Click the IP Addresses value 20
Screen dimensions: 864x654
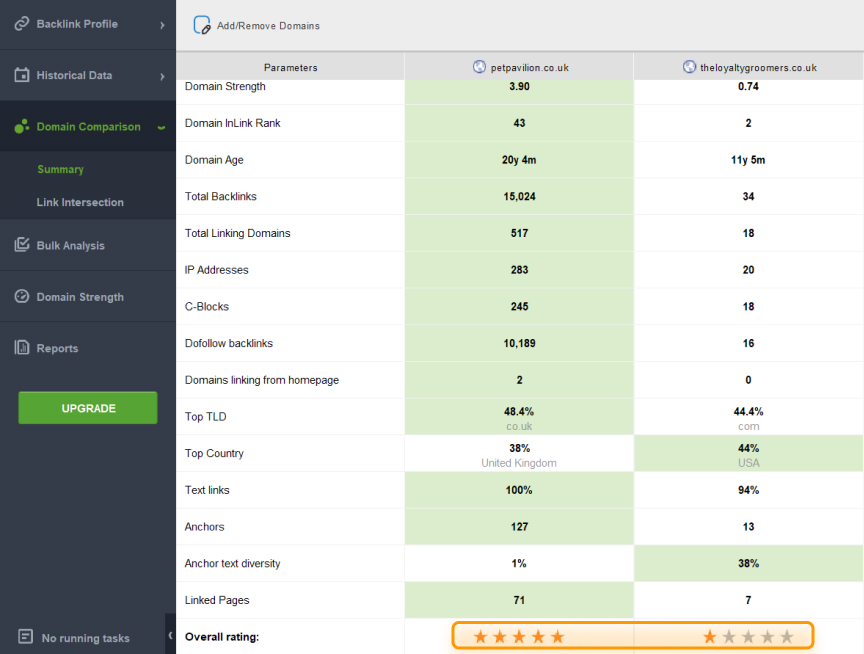748,270
